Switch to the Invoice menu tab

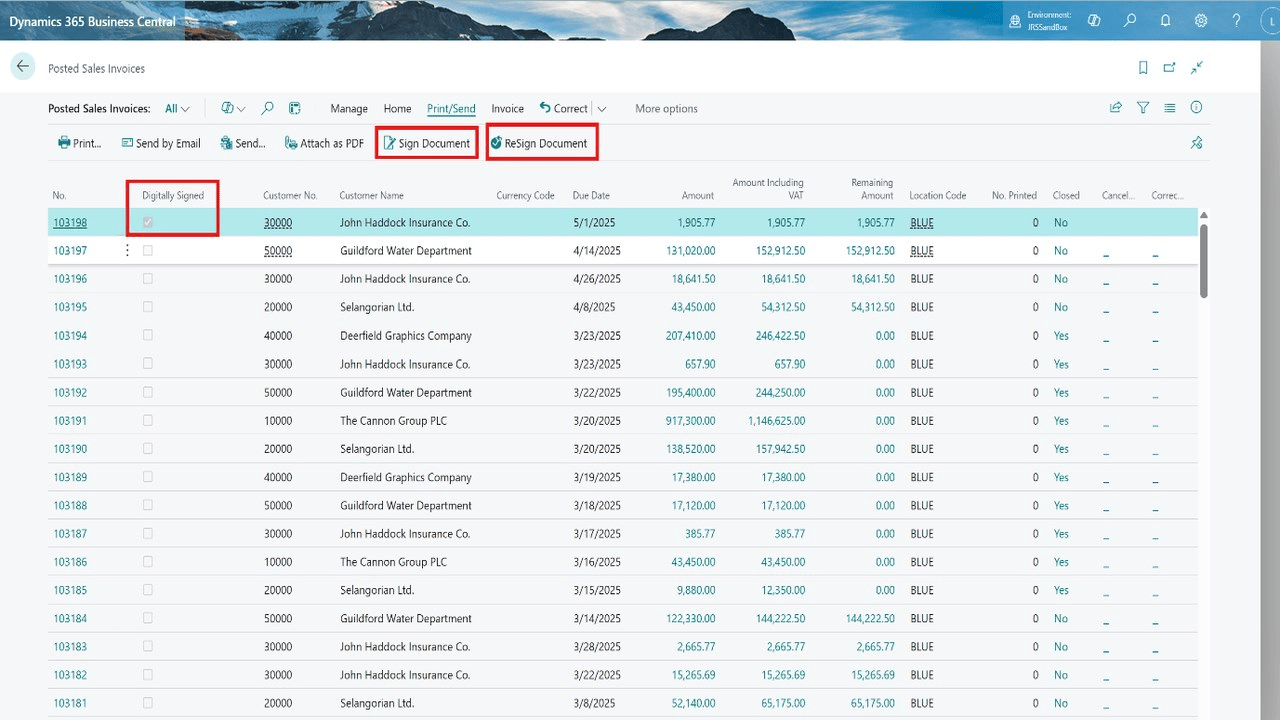click(x=507, y=108)
